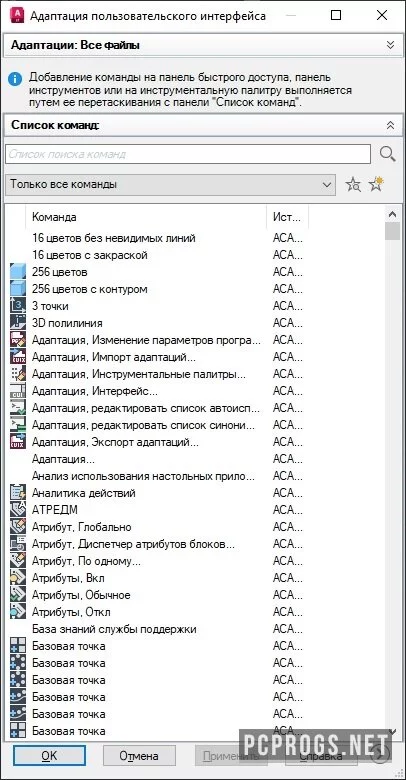Select Адаптация, Экспорт адаптаций... text
This screenshot has width=406, height=780.
click(115, 442)
